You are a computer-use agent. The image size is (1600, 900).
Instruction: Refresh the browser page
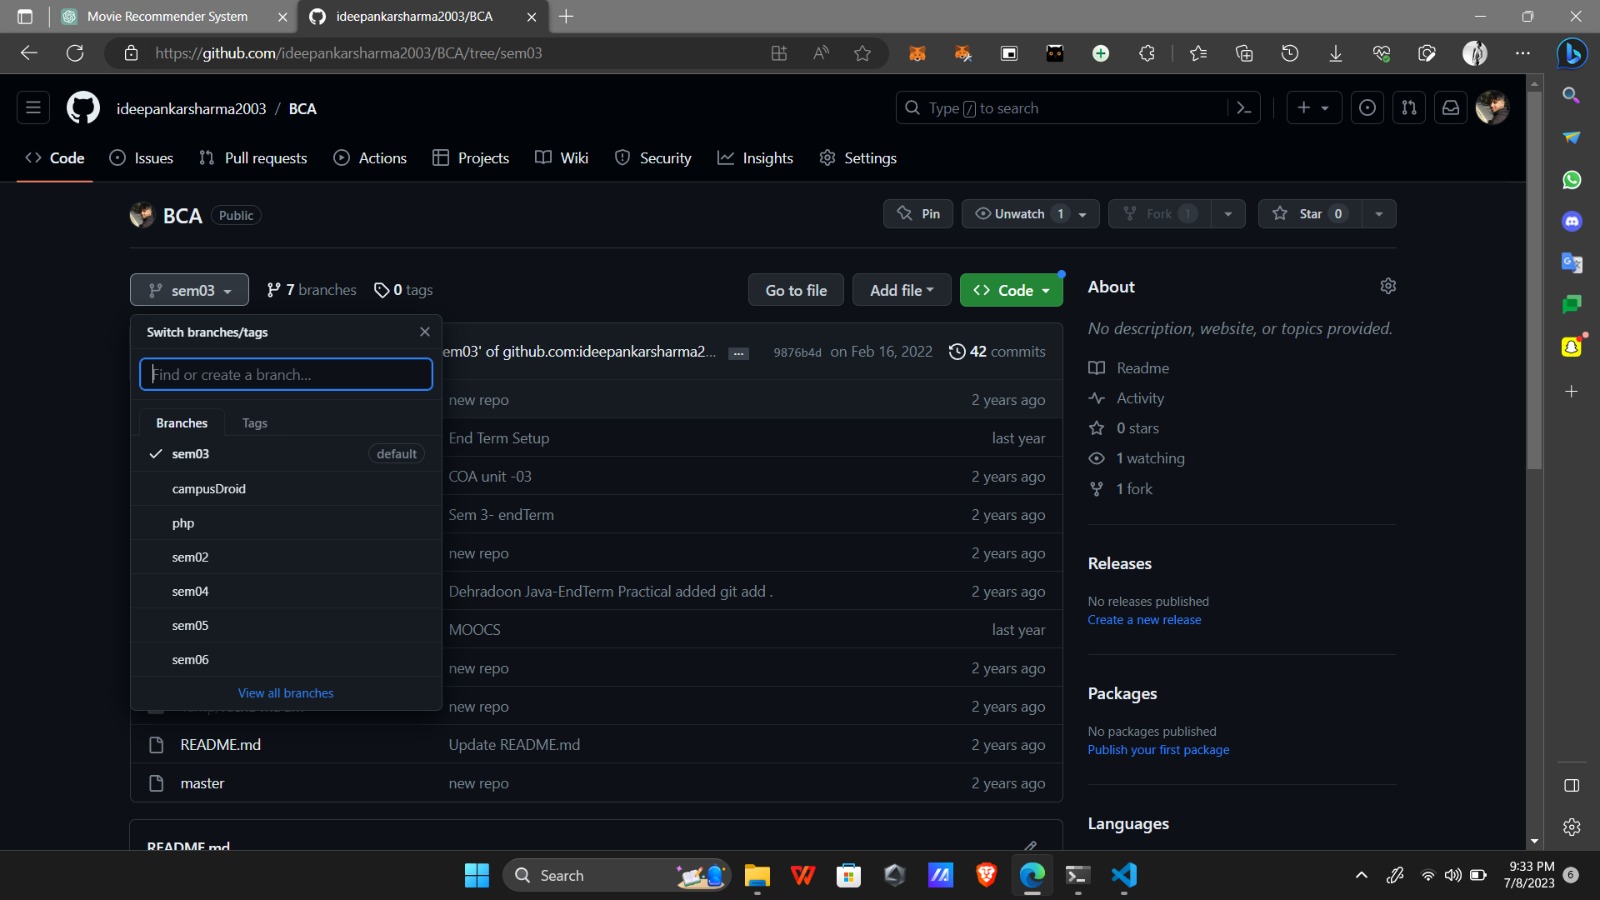[x=75, y=53]
